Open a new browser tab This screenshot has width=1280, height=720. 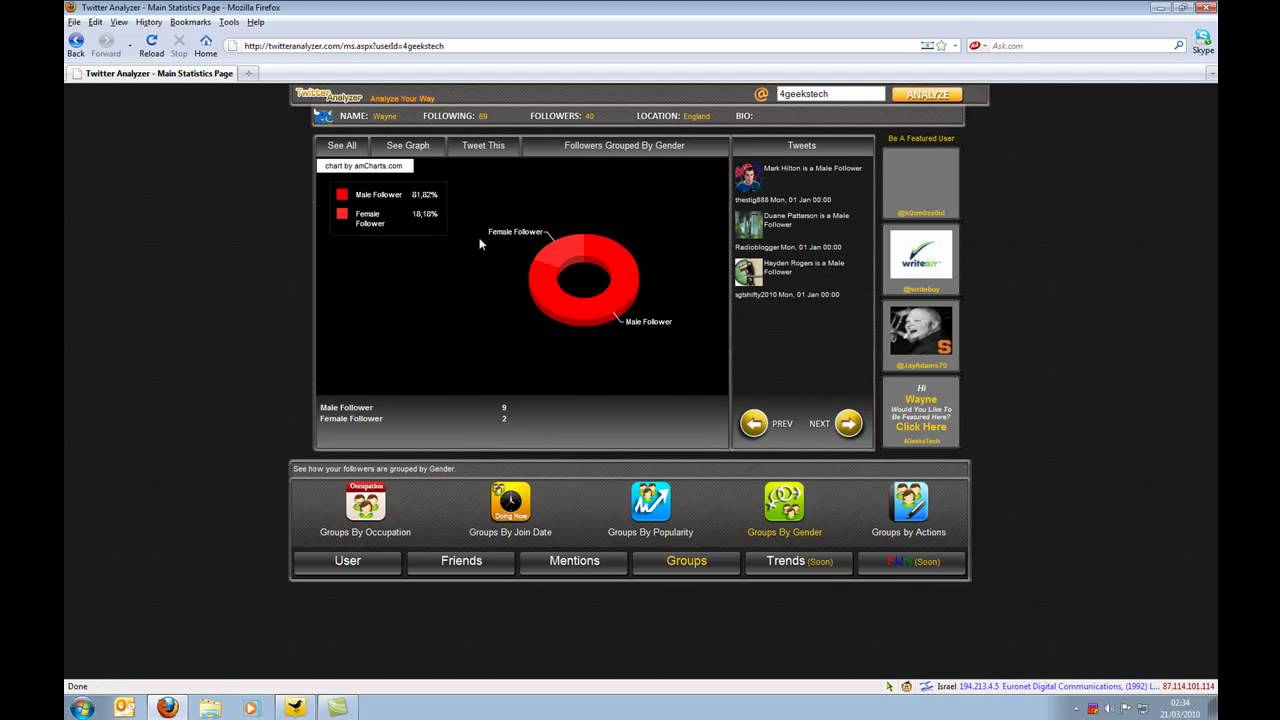point(249,73)
